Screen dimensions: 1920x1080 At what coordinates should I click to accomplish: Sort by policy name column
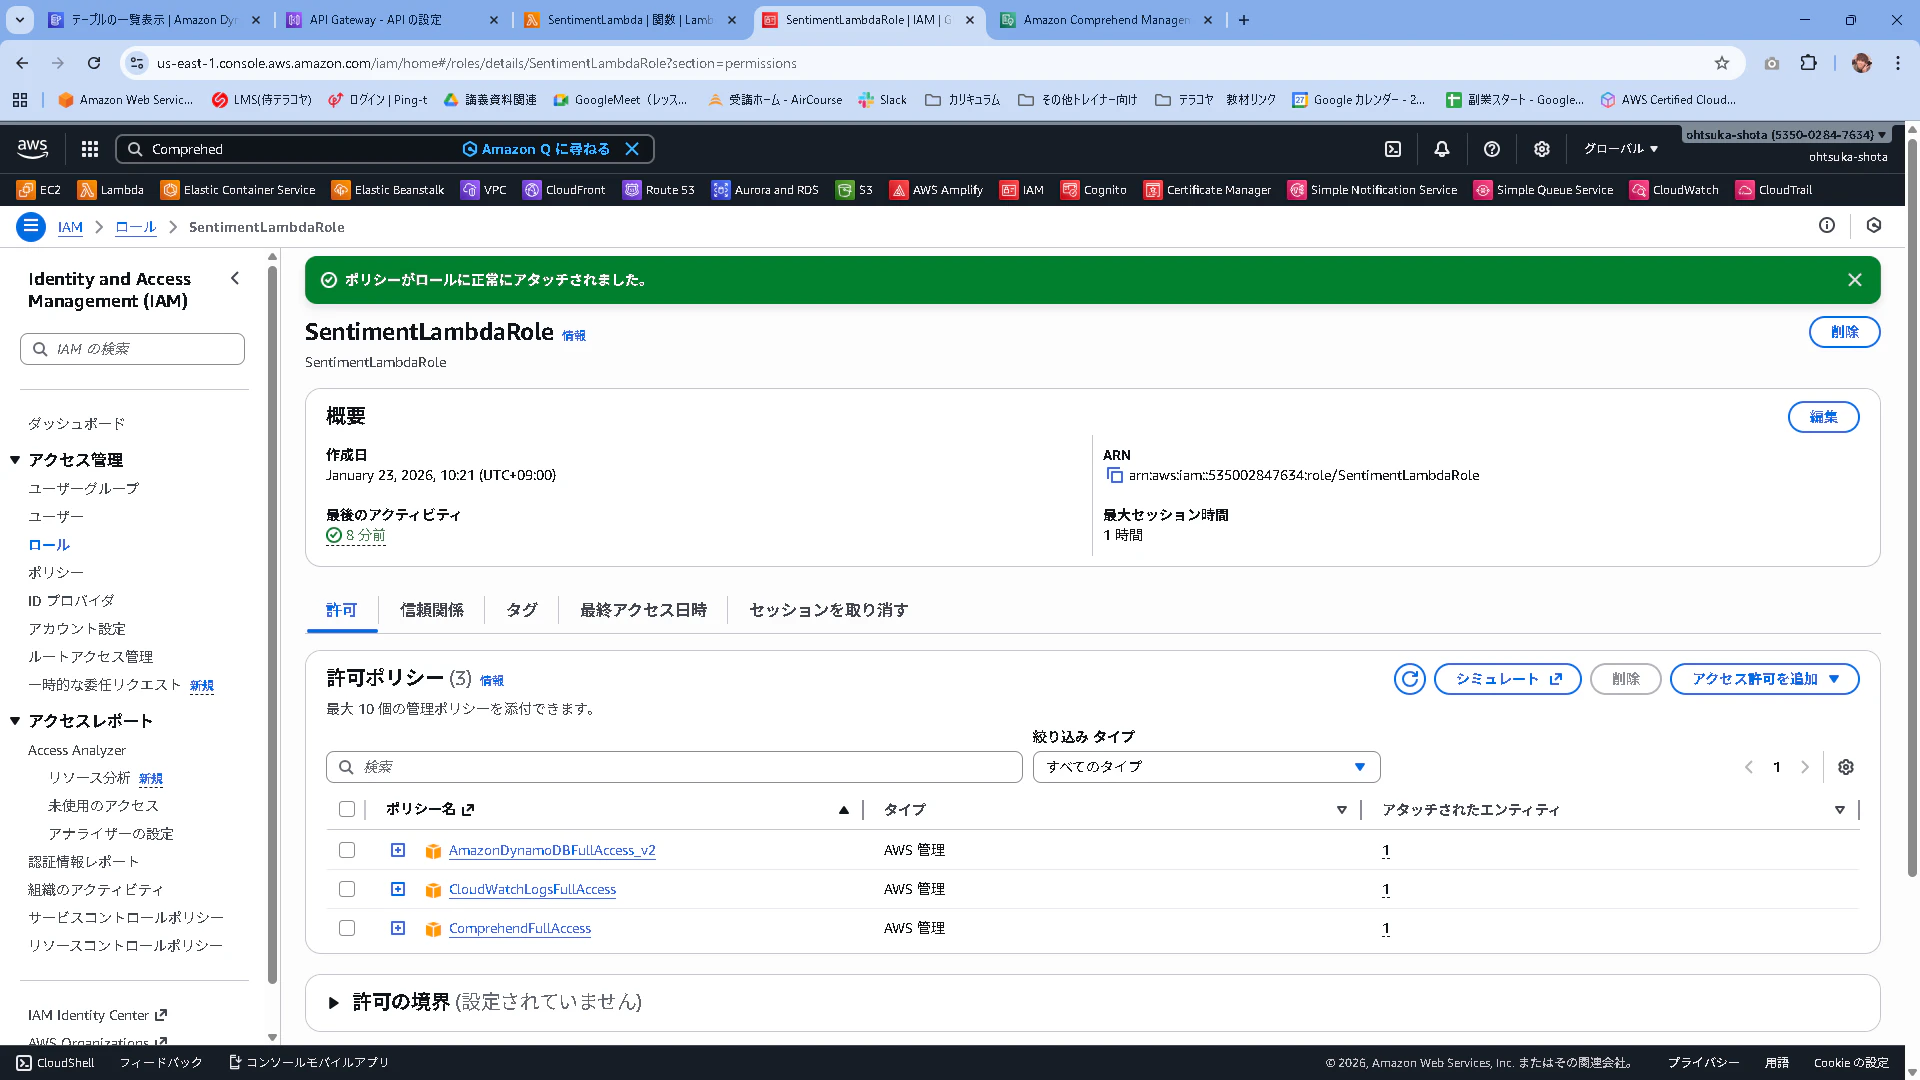843,810
